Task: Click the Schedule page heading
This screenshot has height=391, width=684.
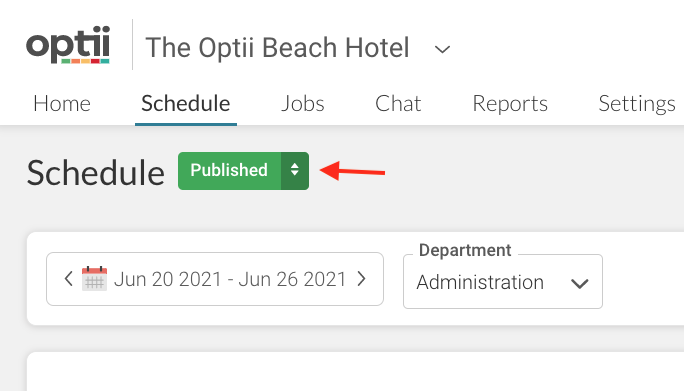Action: 96,173
